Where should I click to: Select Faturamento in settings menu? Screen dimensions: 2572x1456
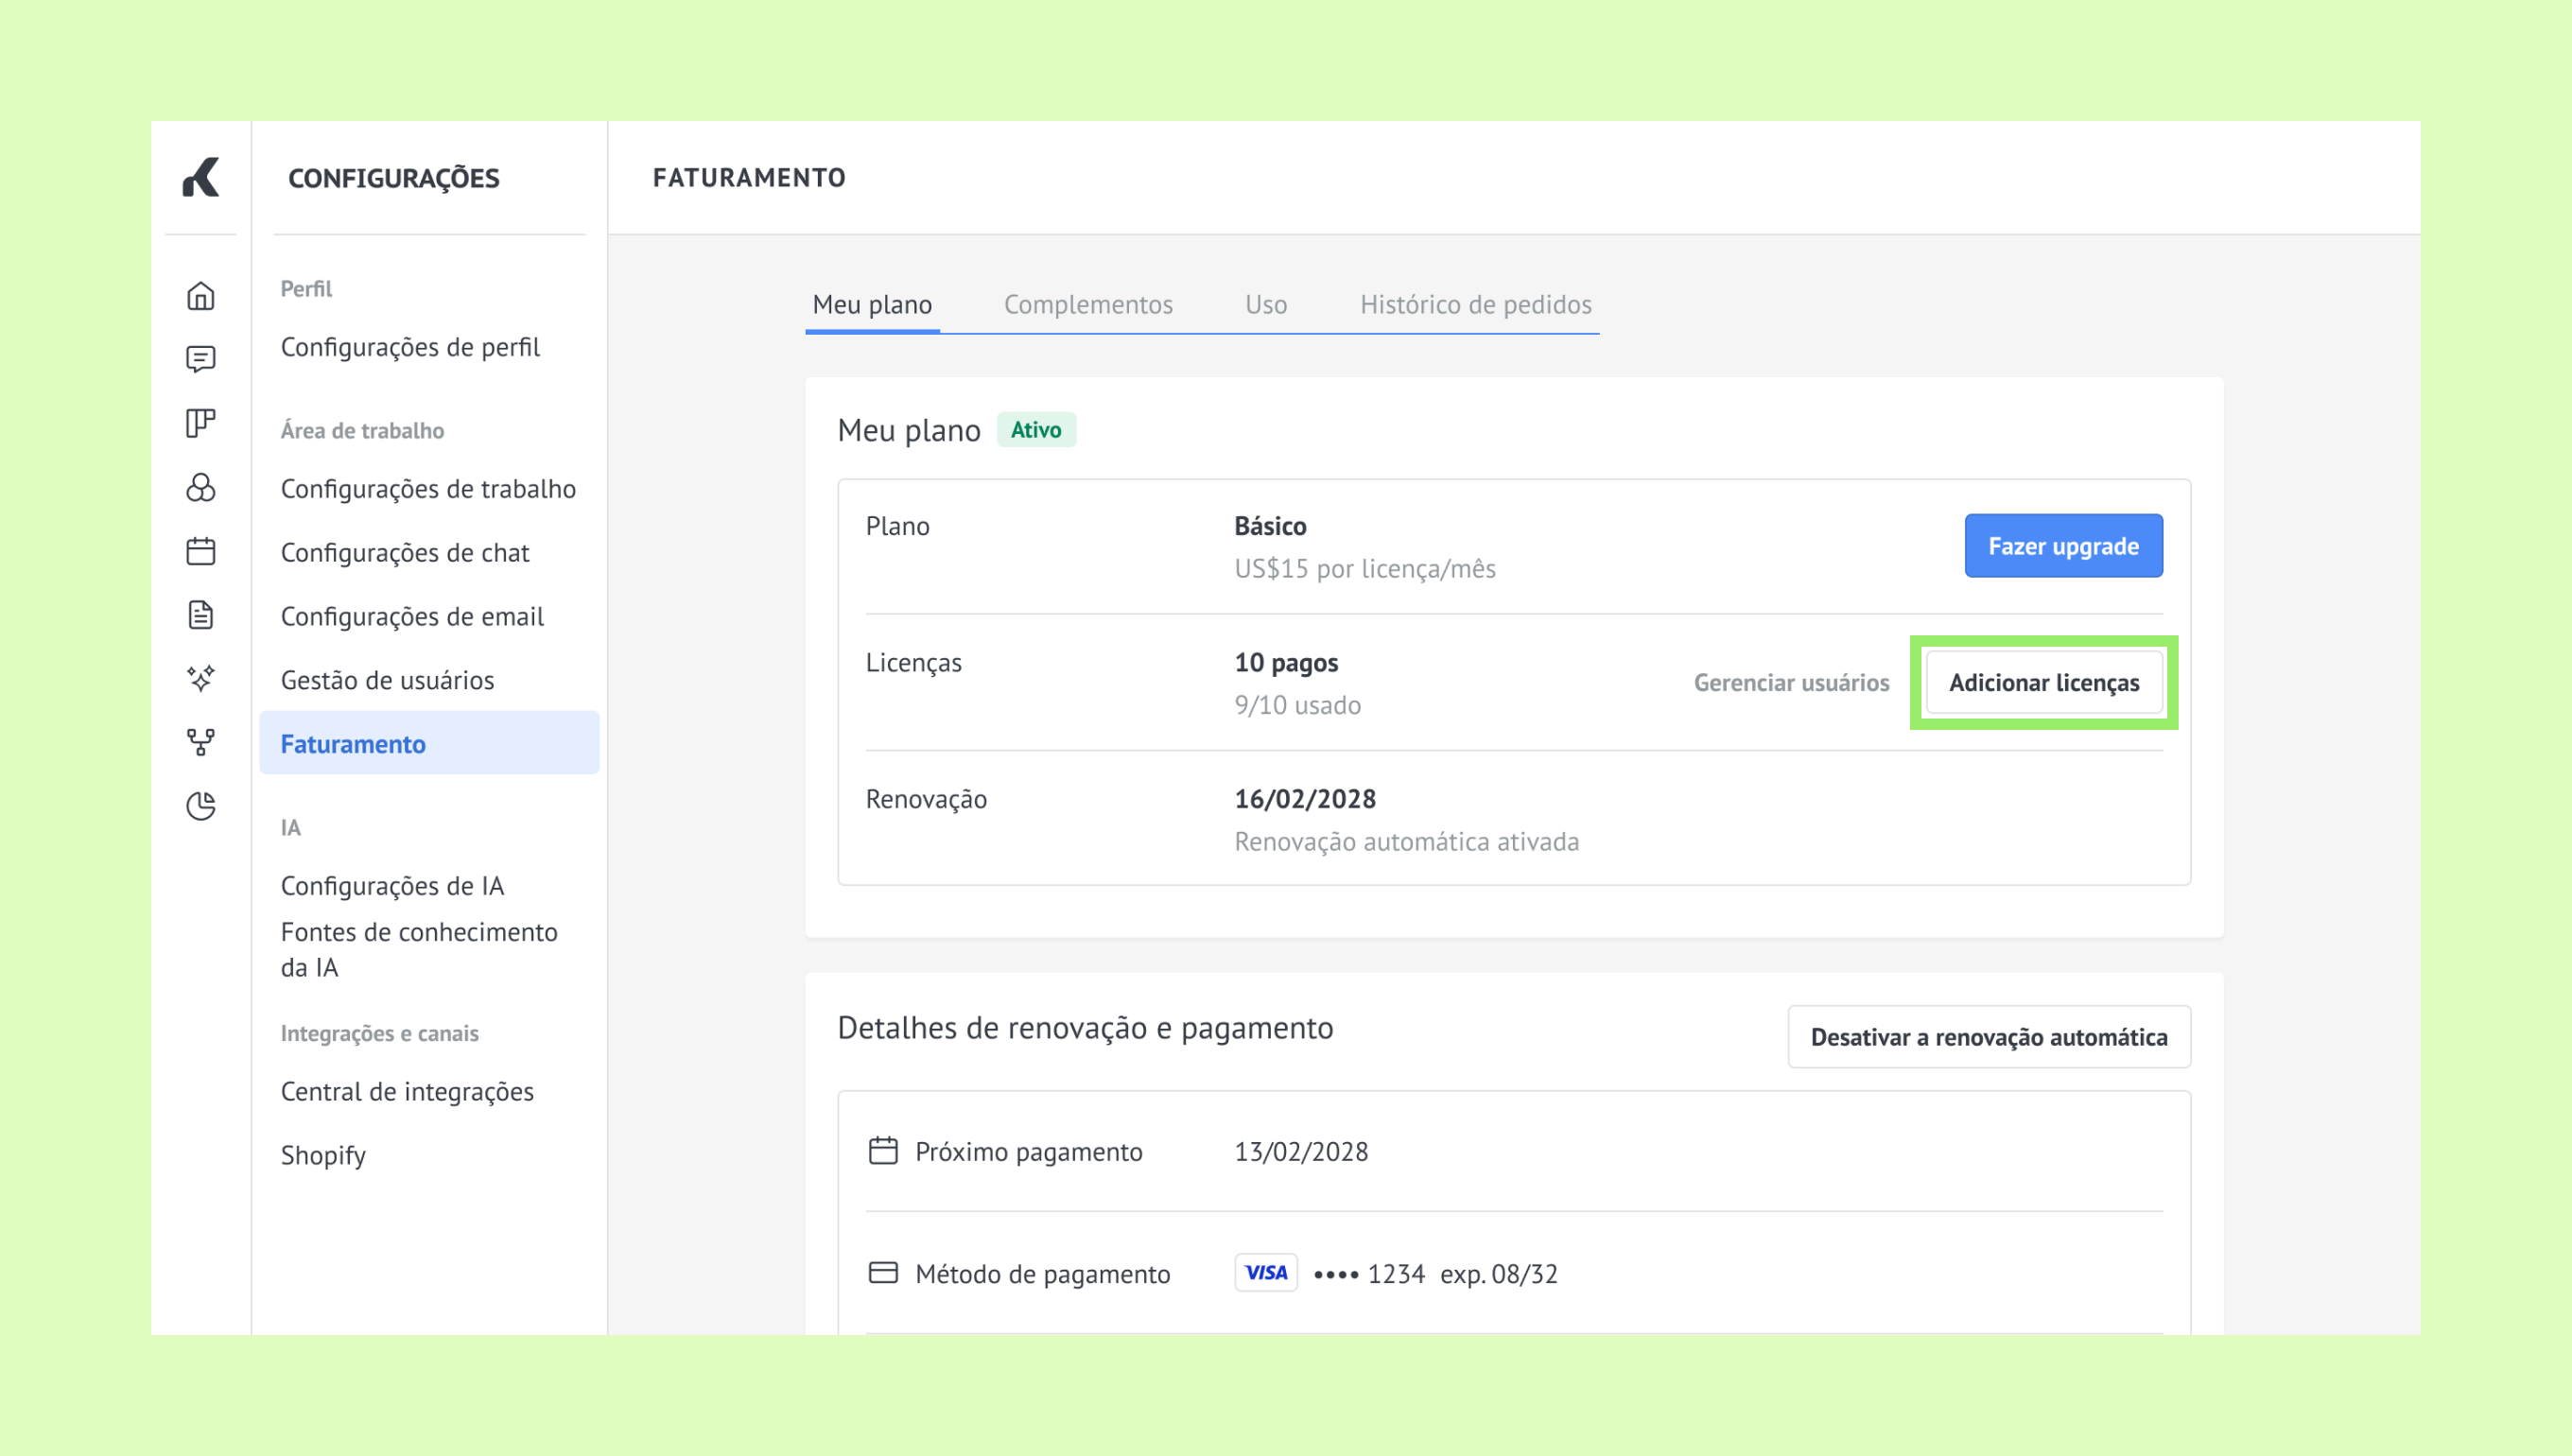tap(429, 743)
